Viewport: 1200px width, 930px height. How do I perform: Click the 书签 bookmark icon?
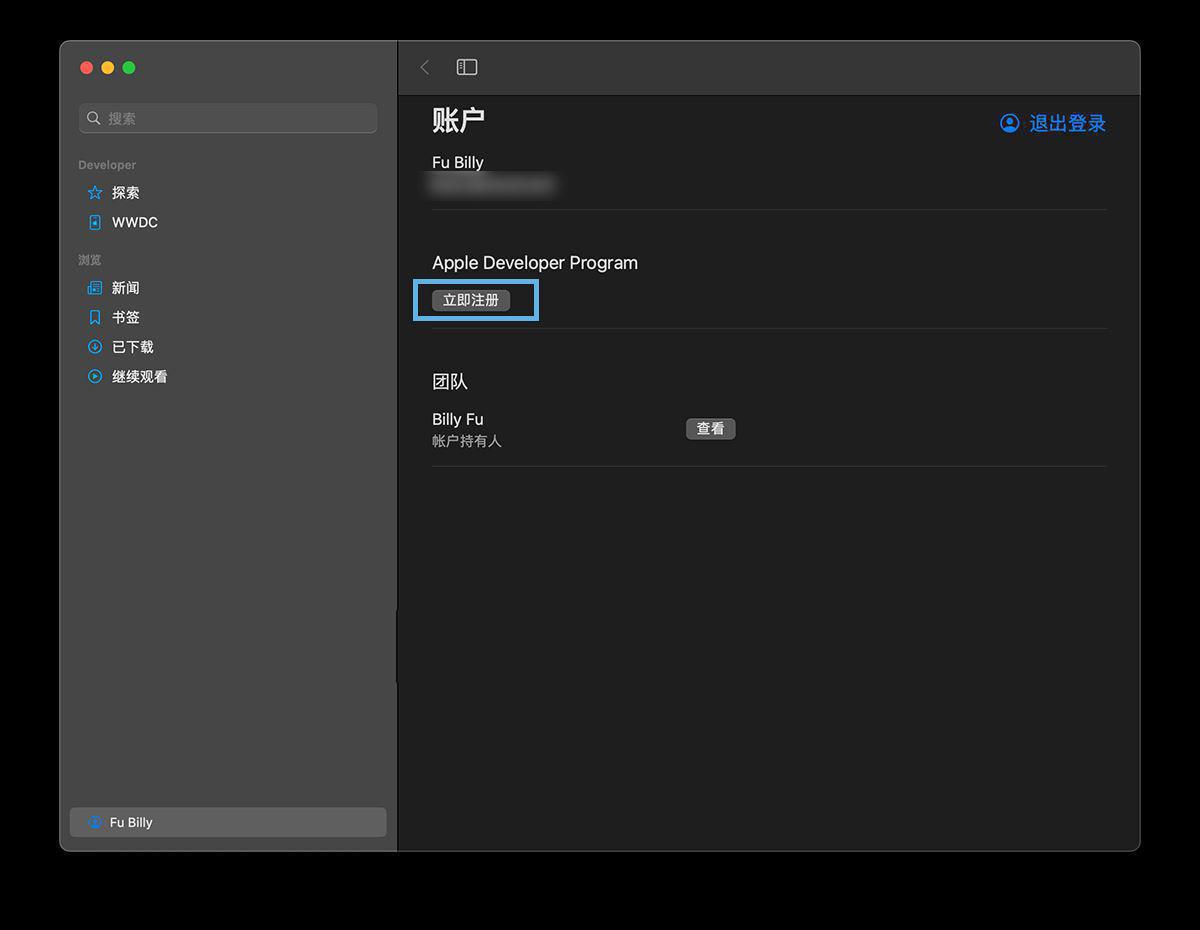point(95,317)
